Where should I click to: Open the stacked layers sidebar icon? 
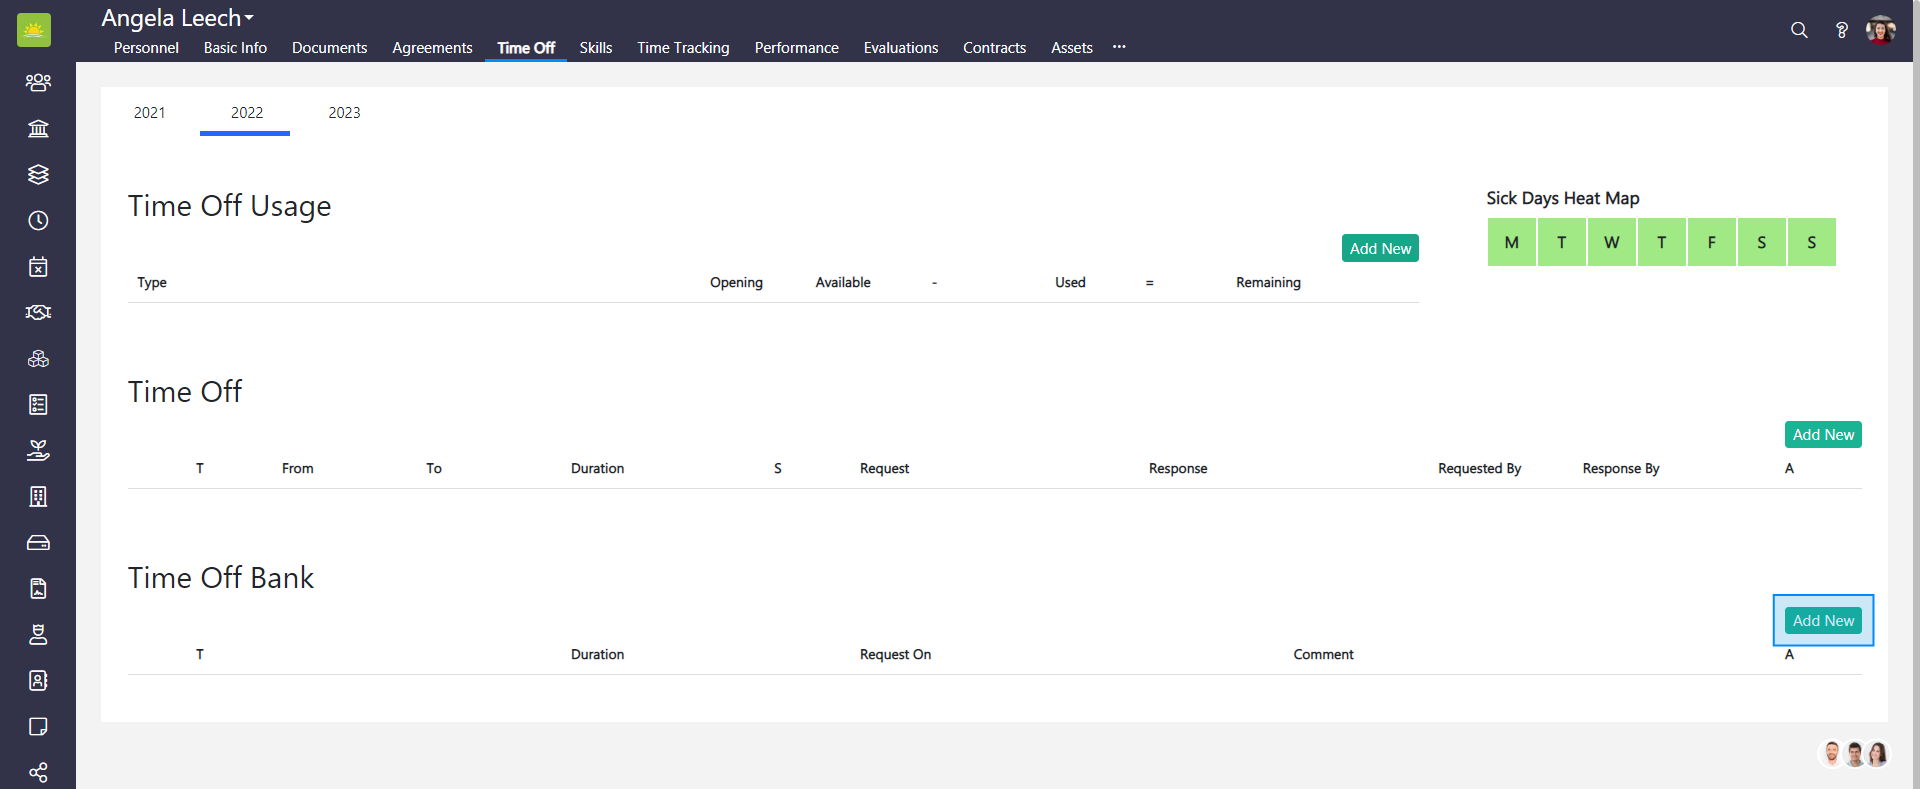tap(38, 174)
